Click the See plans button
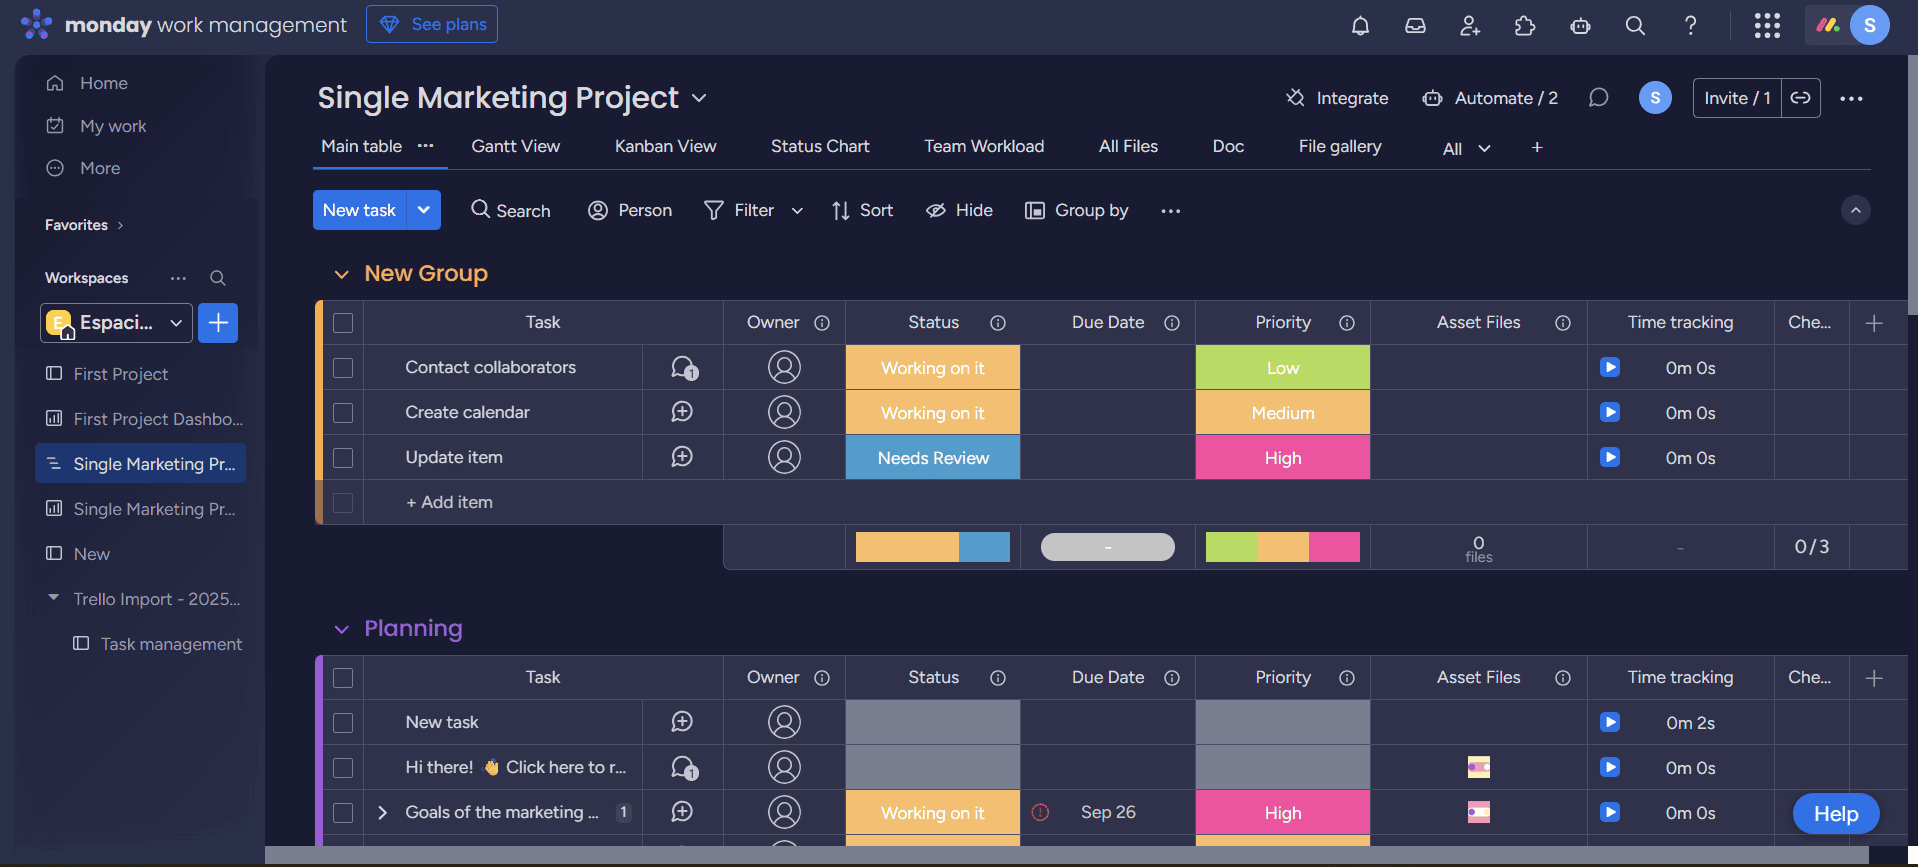Viewport: 1918px width, 867px height. click(432, 24)
